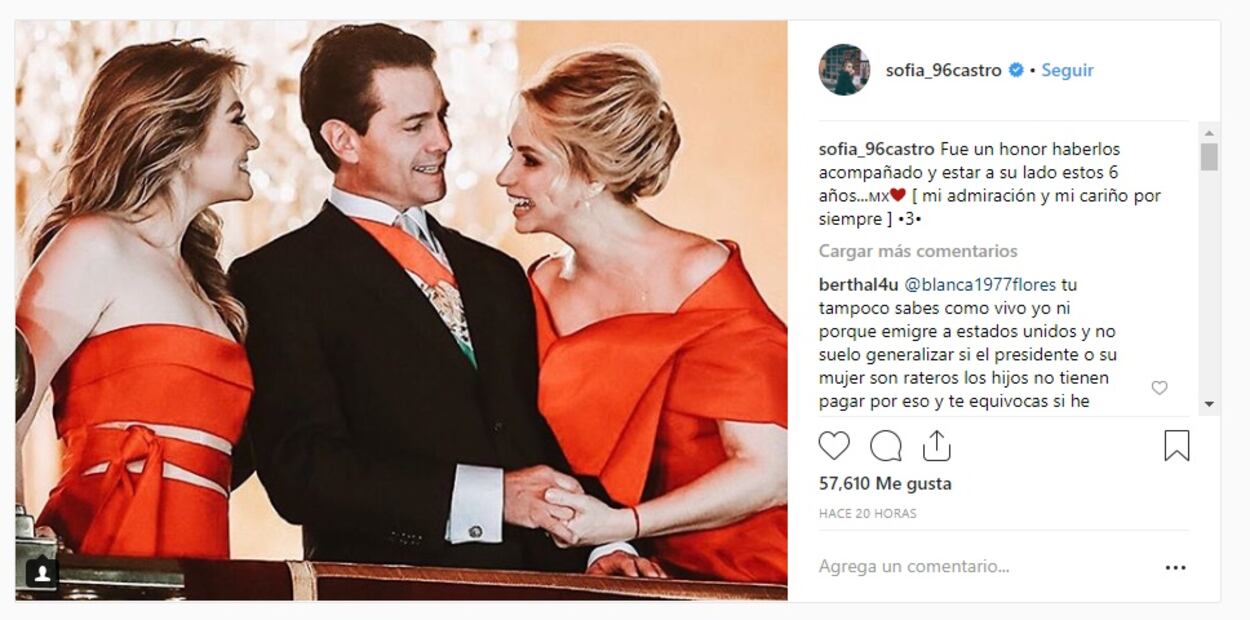This screenshot has width=1250, height=620.
Task: Click the comments scrollbar thumb
Action: point(1209,157)
